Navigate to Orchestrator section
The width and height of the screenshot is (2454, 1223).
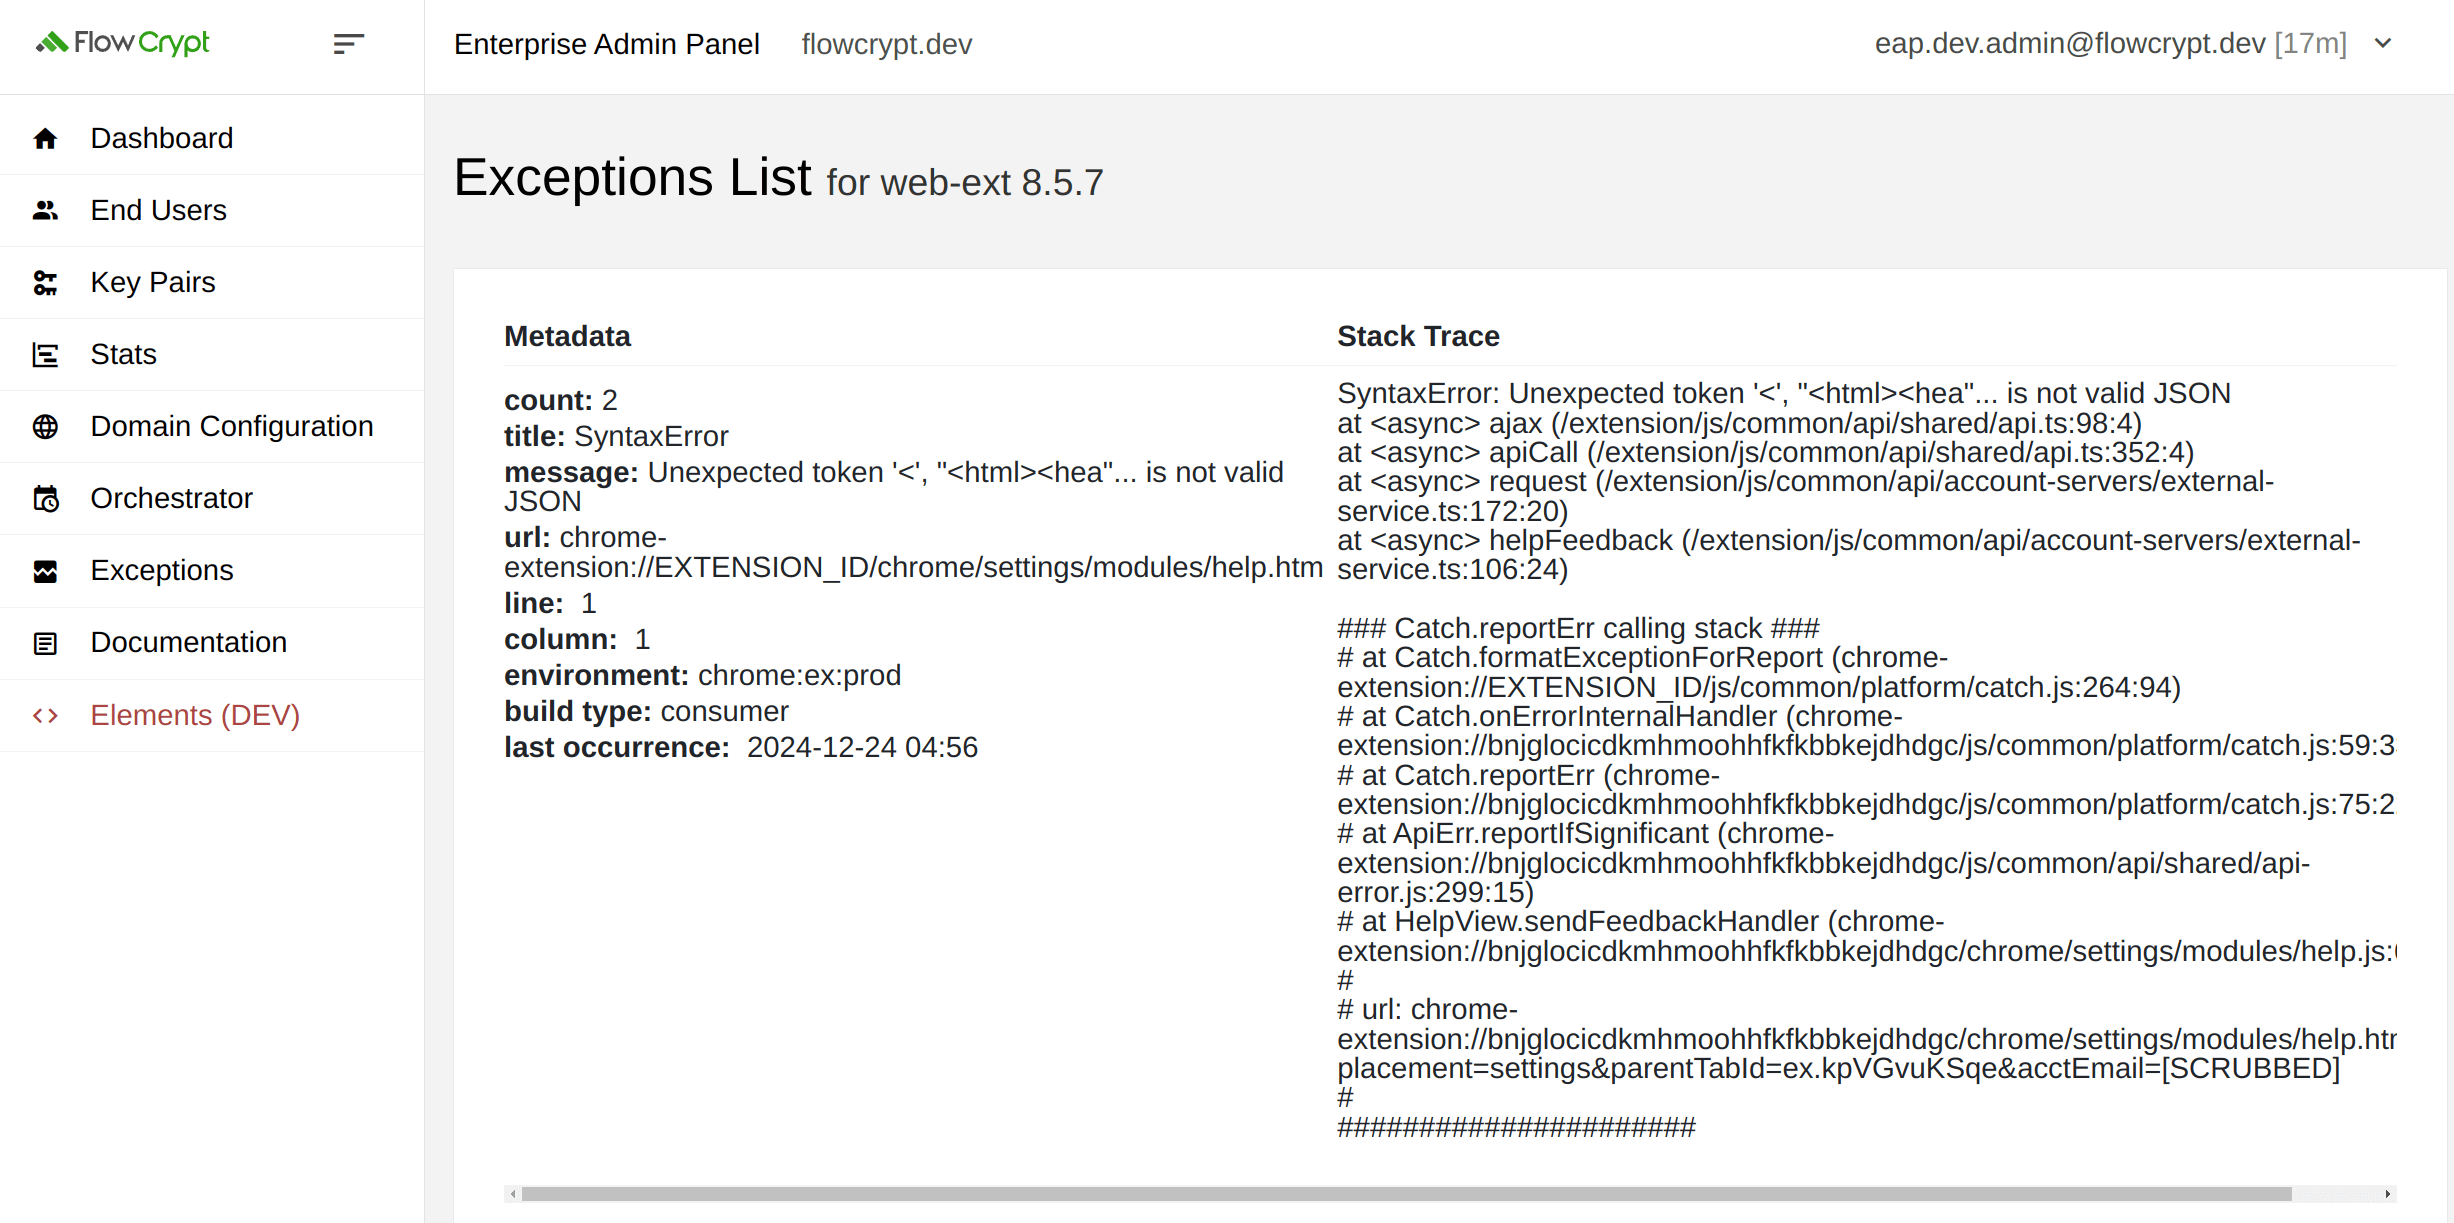click(171, 498)
